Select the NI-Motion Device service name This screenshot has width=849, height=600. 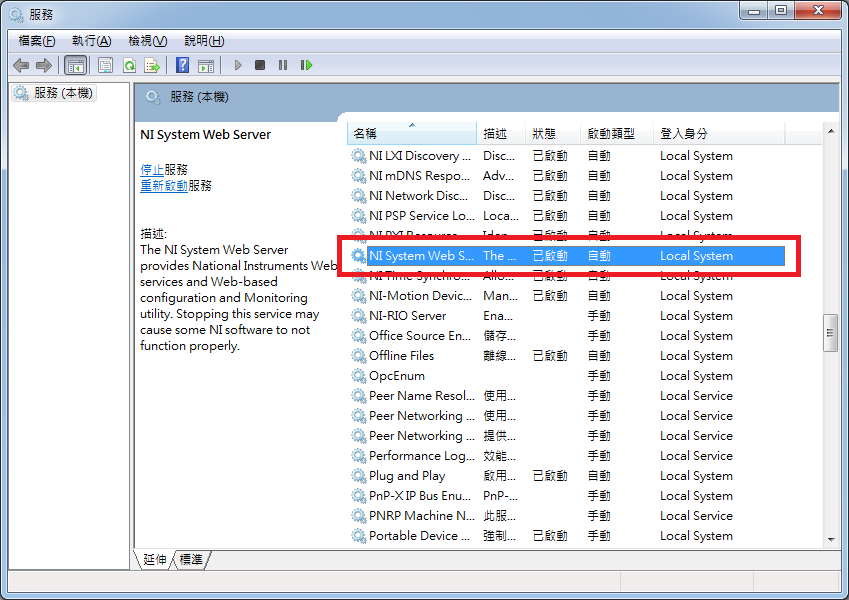tap(421, 296)
